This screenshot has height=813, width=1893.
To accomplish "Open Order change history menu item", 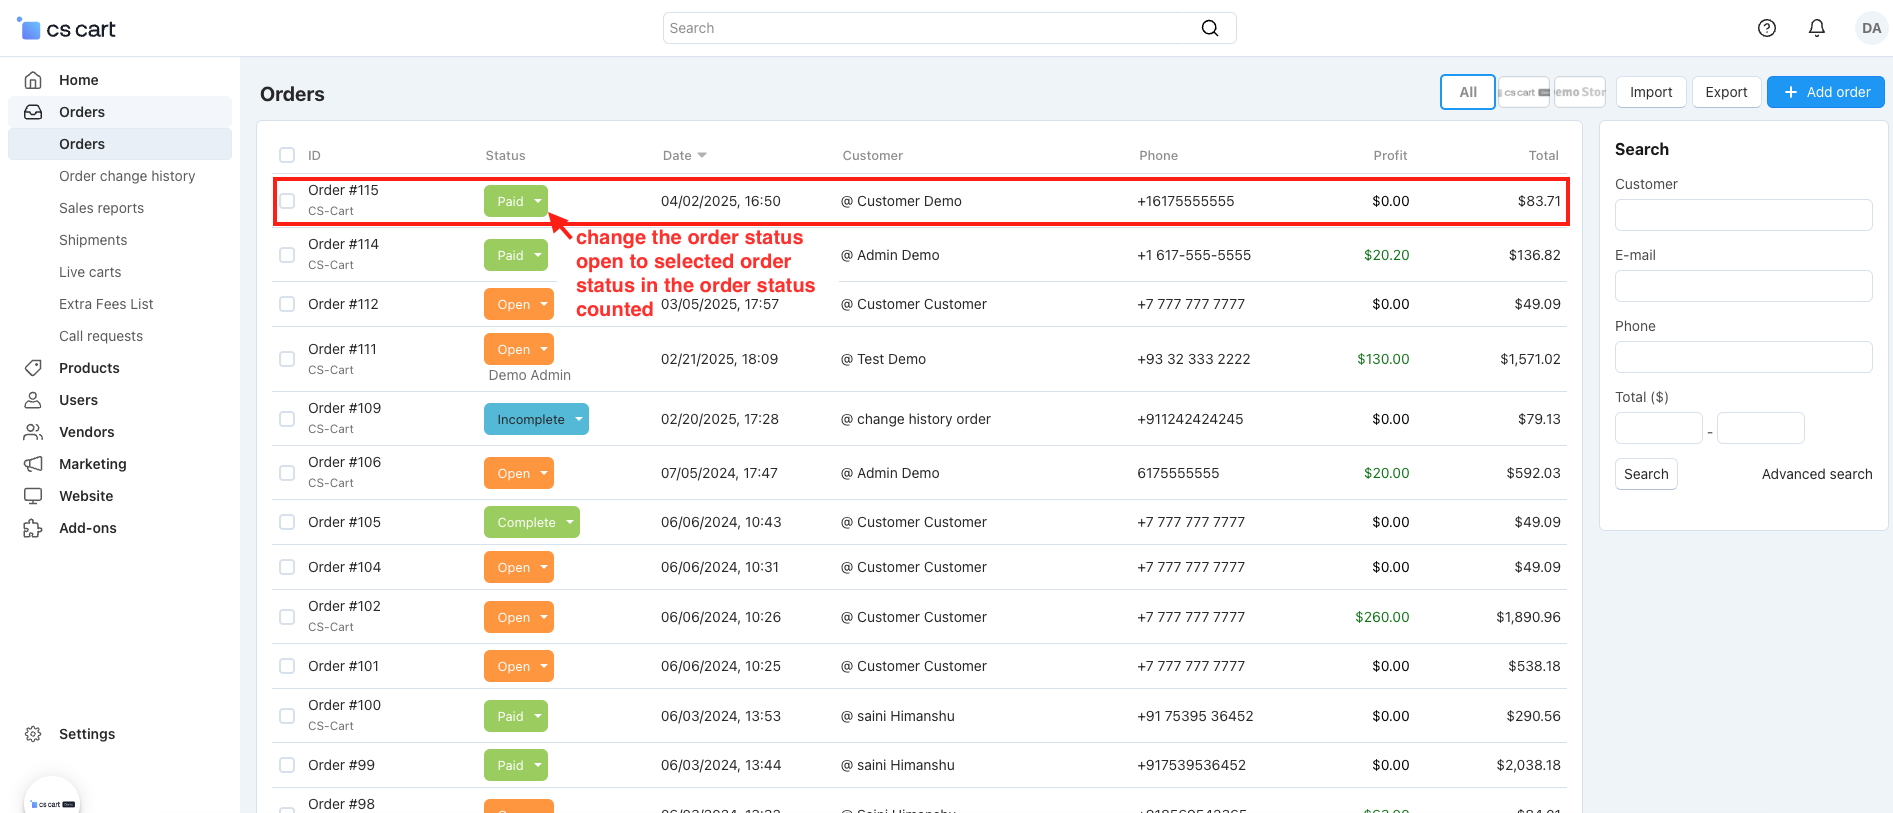I will pyautogui.click(x=127, y=176).
